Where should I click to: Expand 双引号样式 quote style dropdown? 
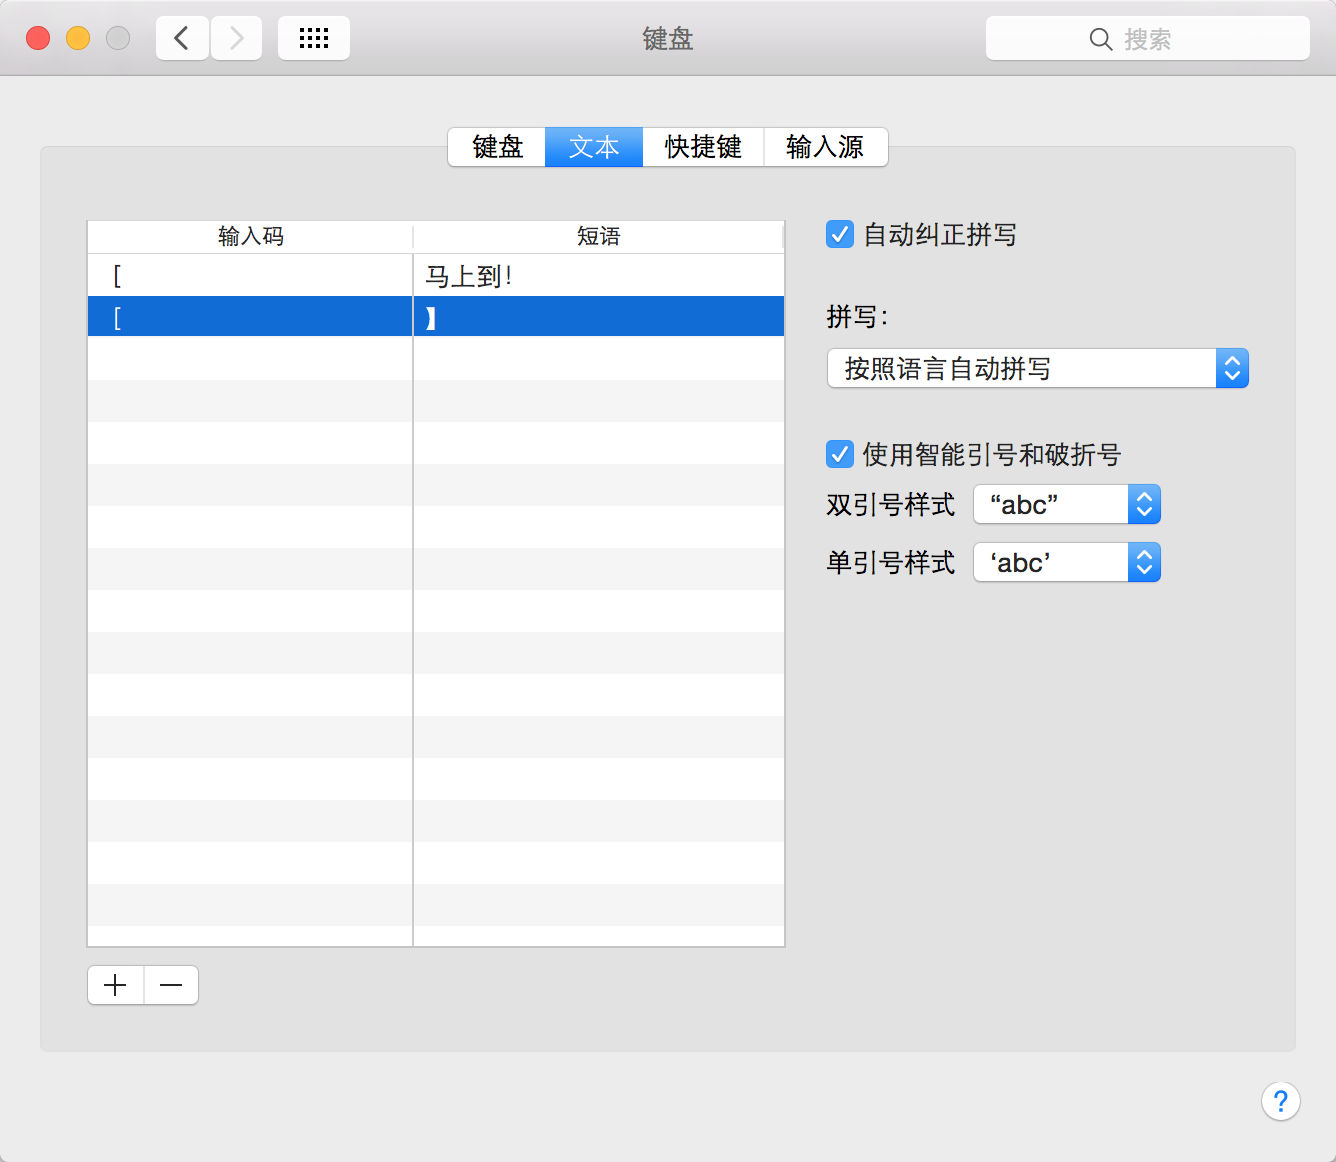click(1066, 505)
